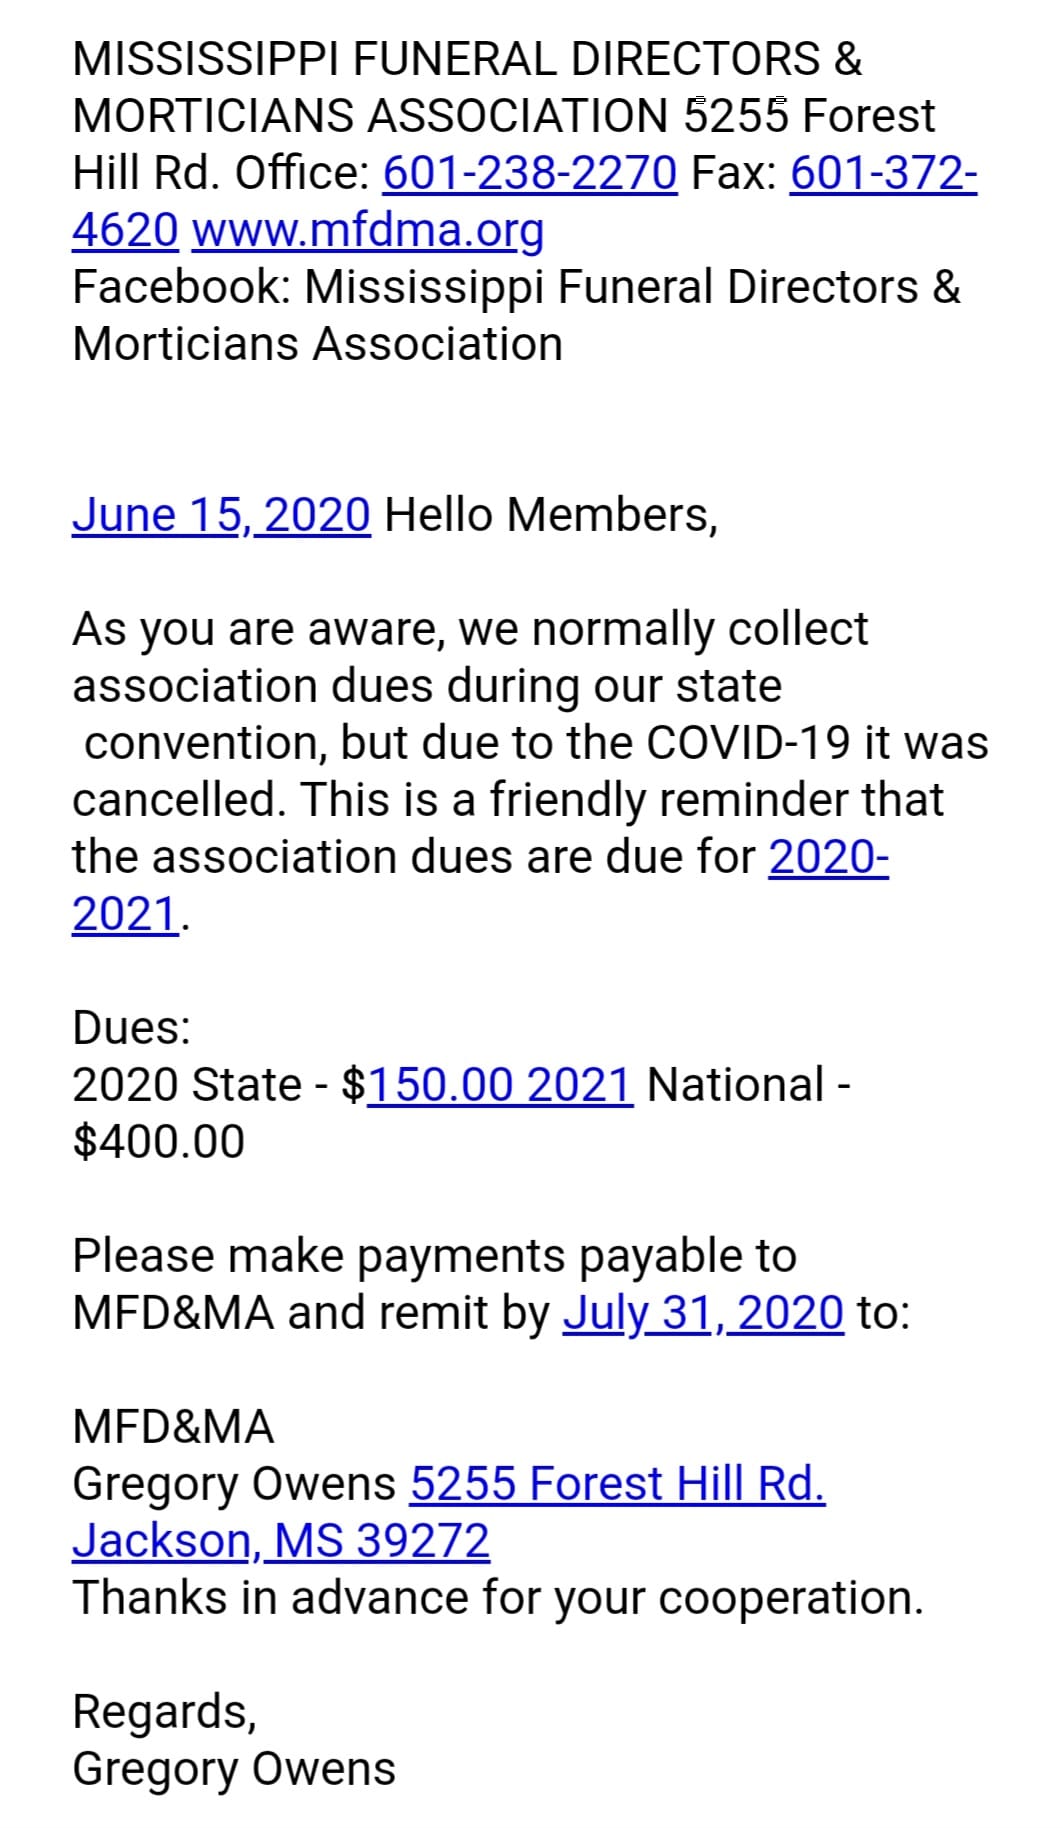Tap the 'Dues:' label

[131, 1028]
